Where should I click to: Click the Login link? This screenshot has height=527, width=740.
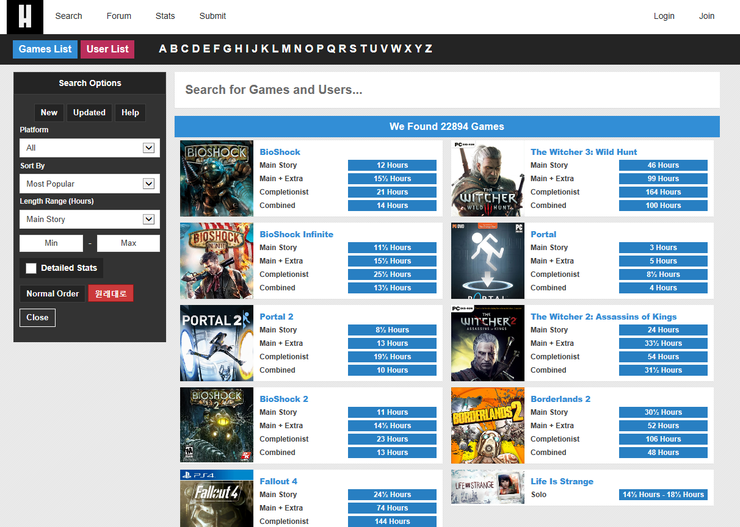664,16
